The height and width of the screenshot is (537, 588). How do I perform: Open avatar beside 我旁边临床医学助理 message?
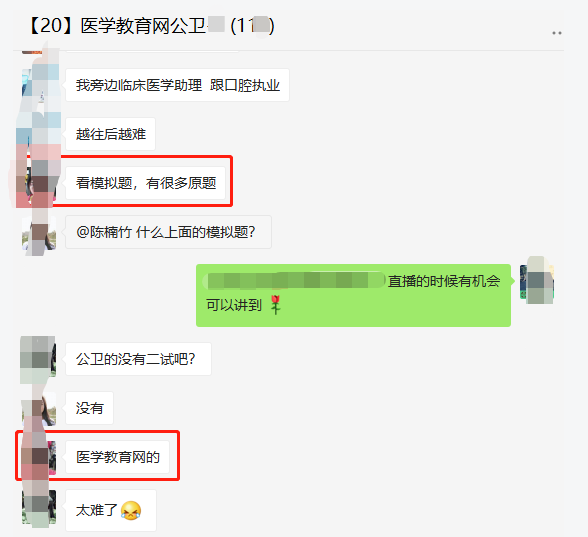click(x=39, y=86)
